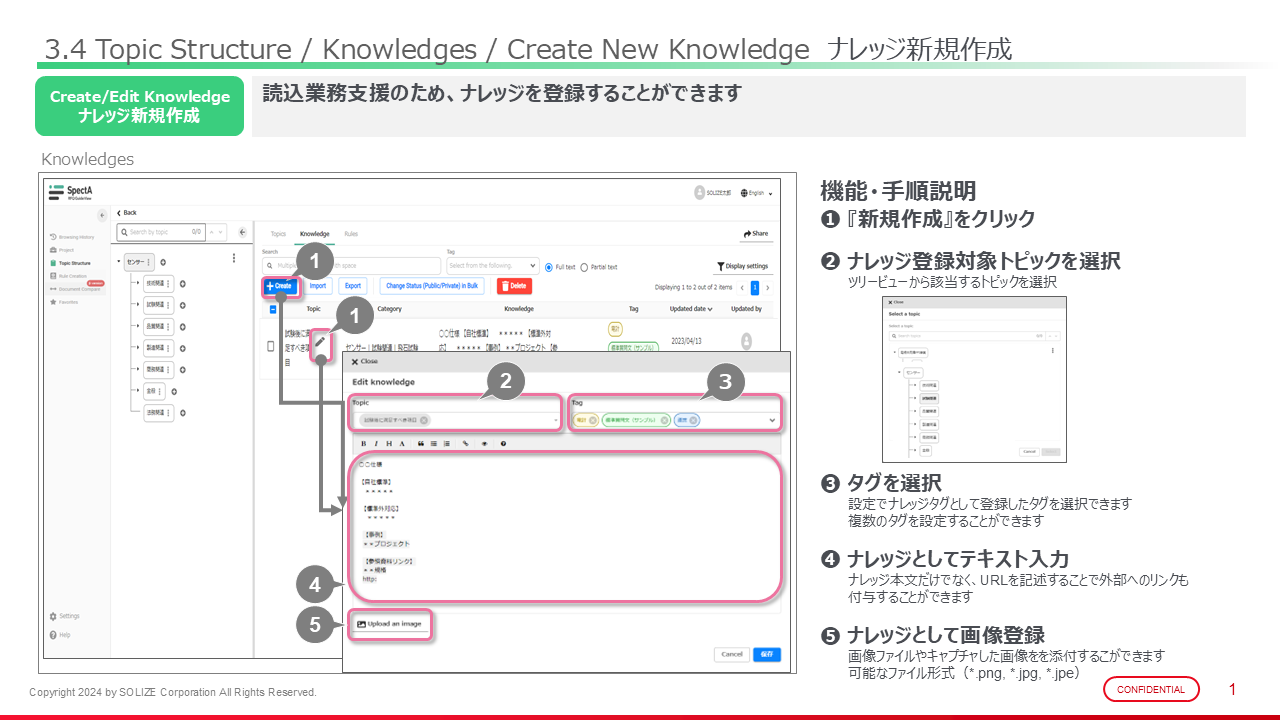Switch to the Topics tab
1280x720 pixels.
pos(278,233)
